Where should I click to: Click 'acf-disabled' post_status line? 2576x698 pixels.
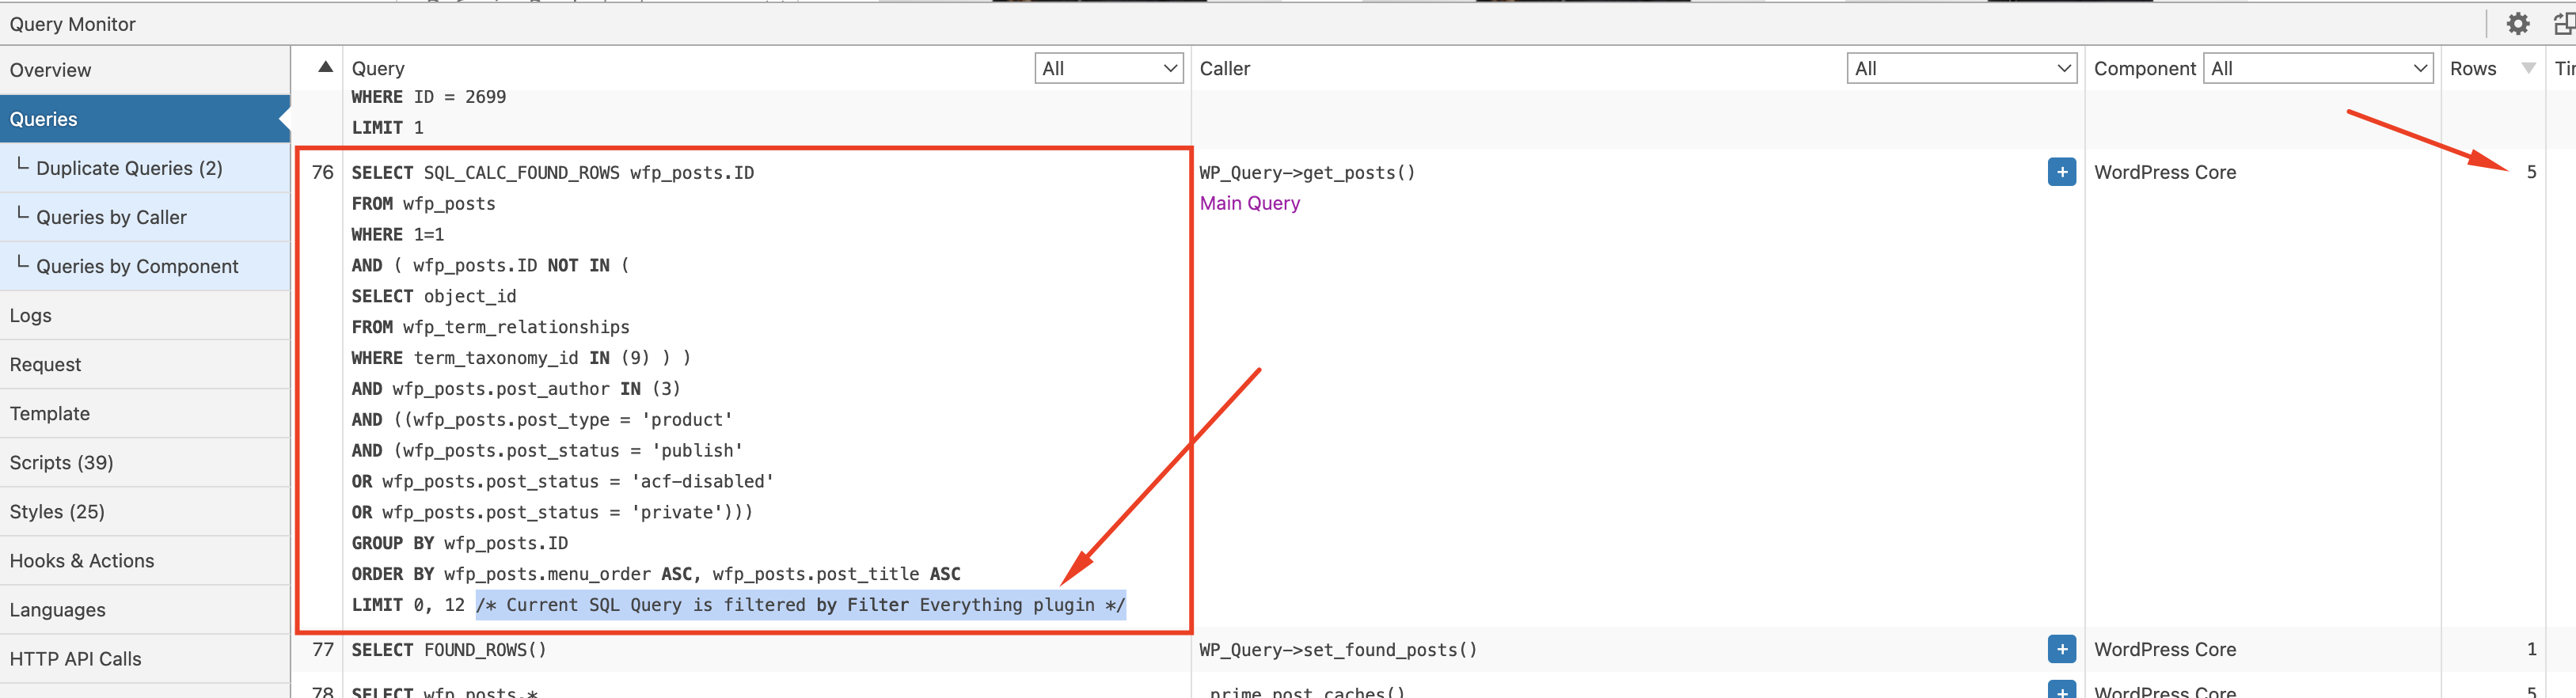563,481
